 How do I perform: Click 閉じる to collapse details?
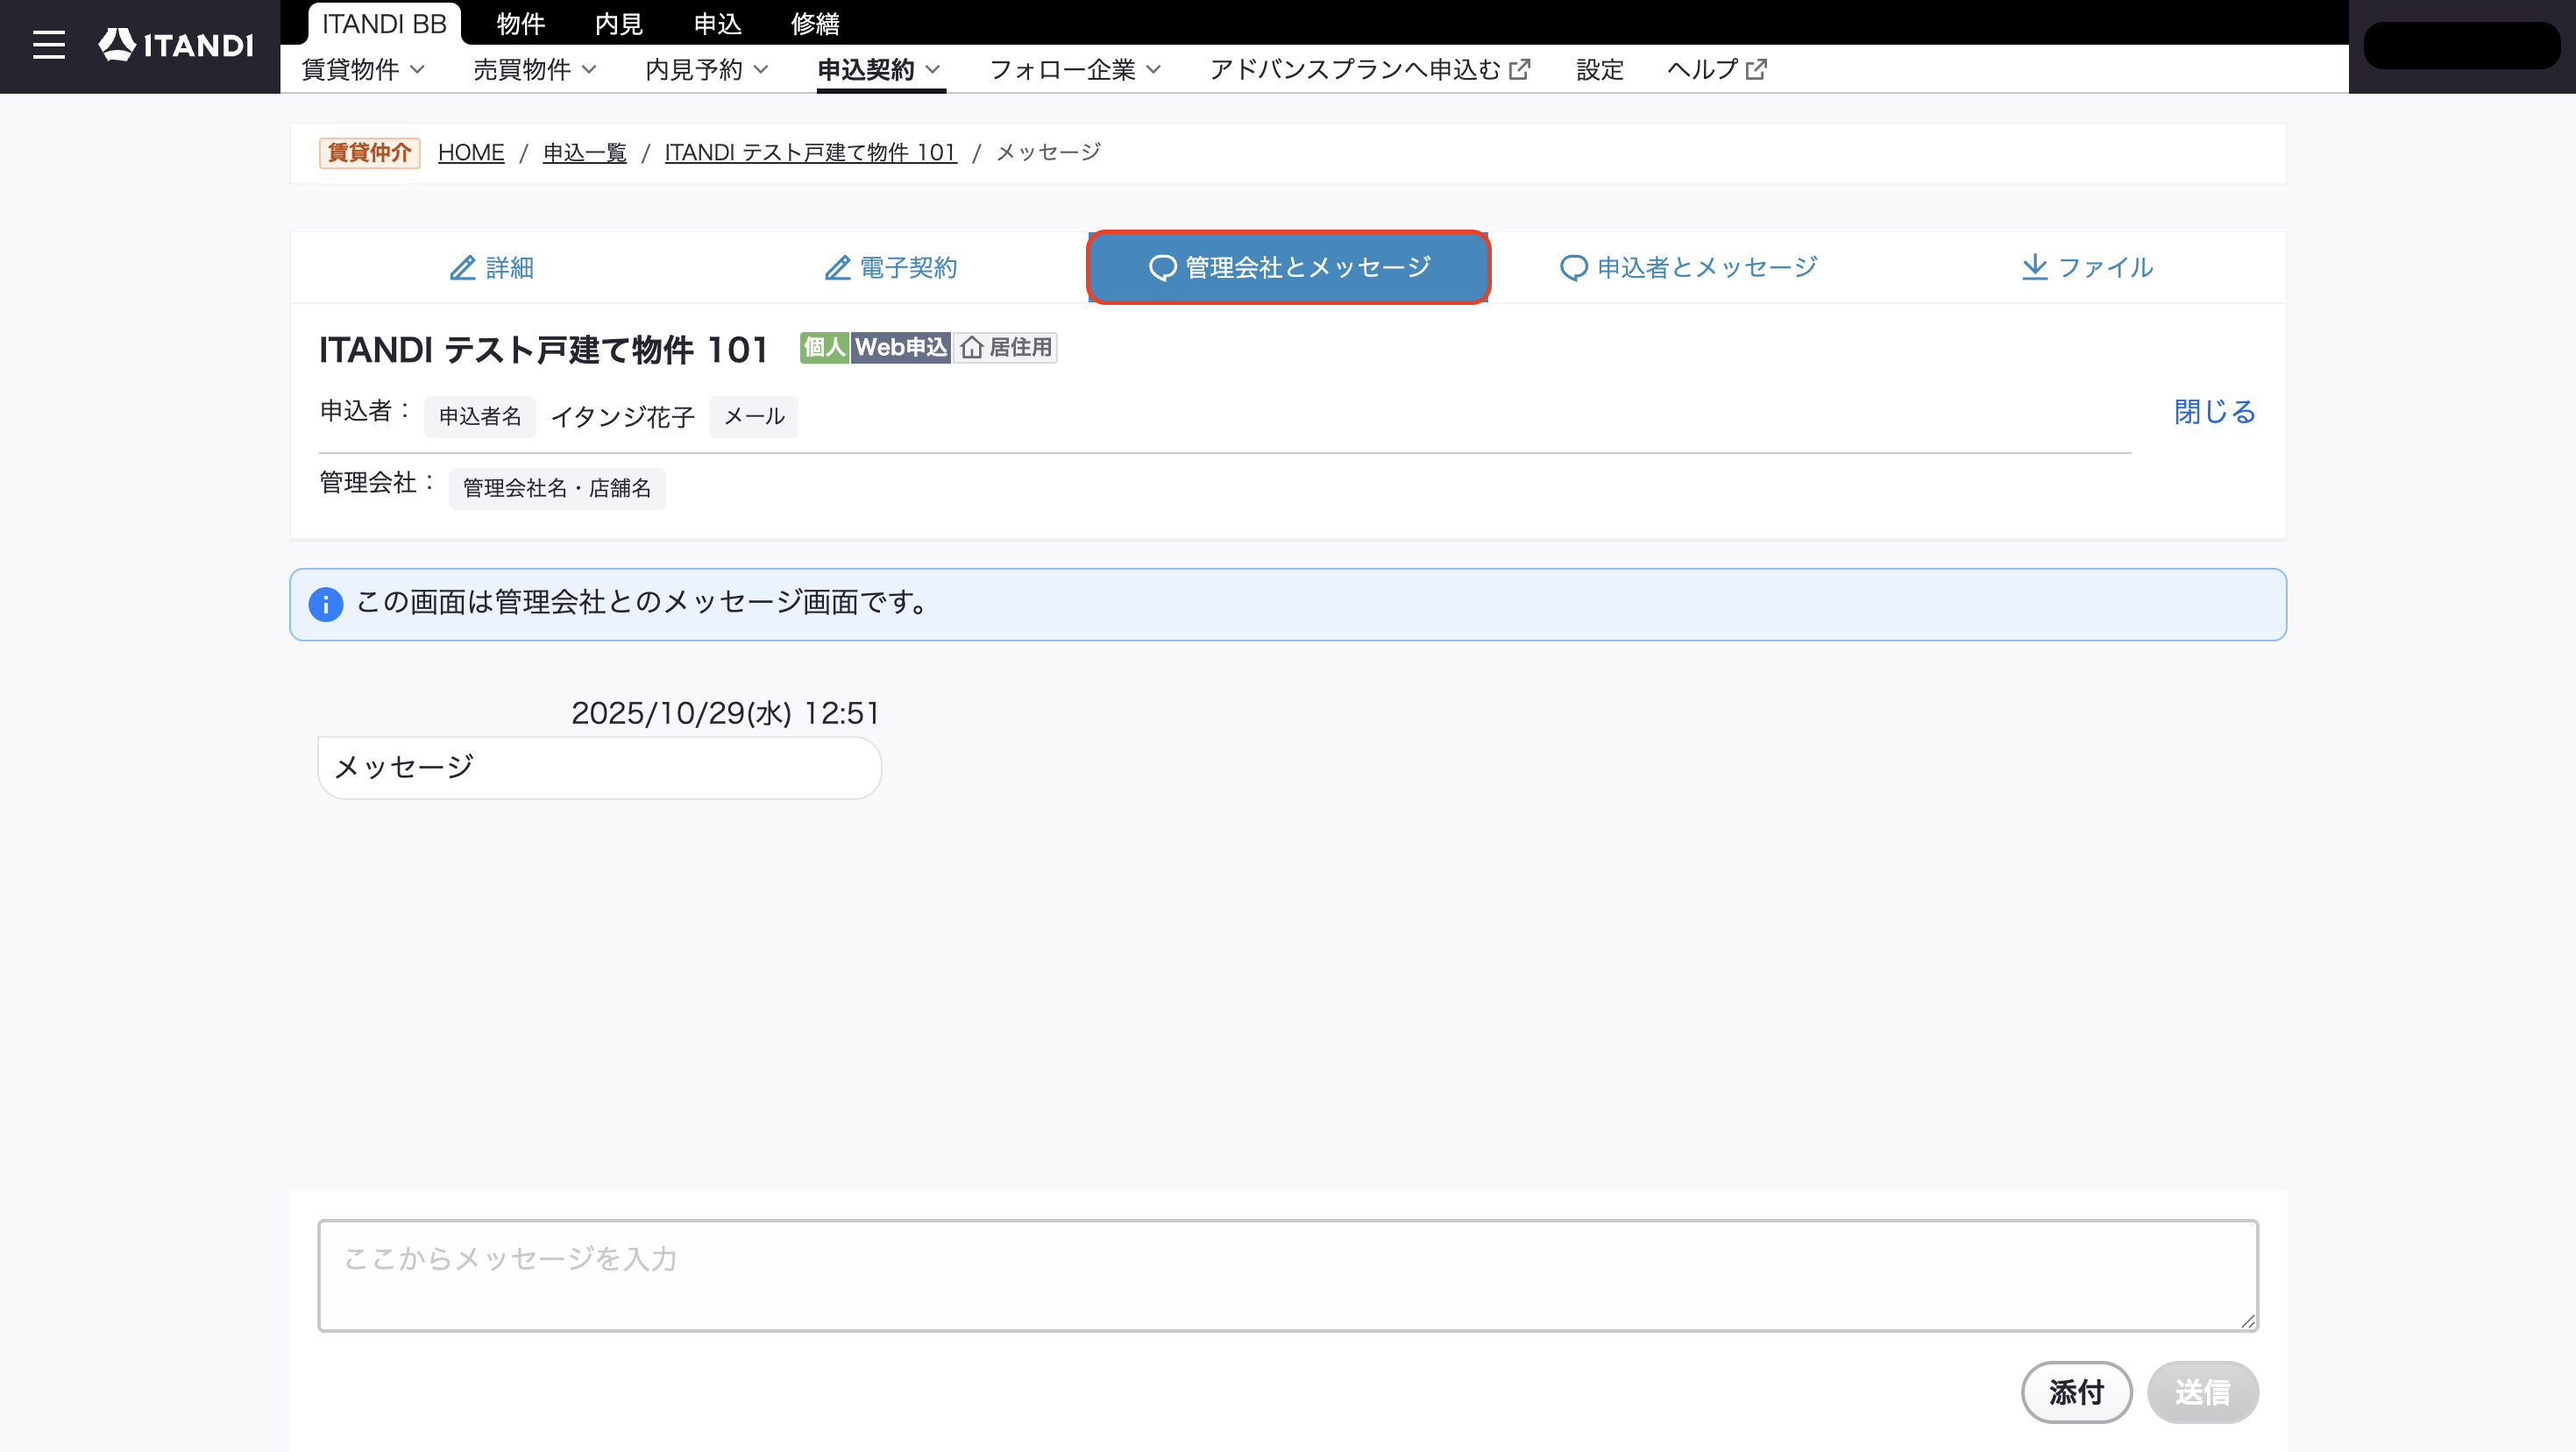pyautogui.click(x=2215, y=412)
